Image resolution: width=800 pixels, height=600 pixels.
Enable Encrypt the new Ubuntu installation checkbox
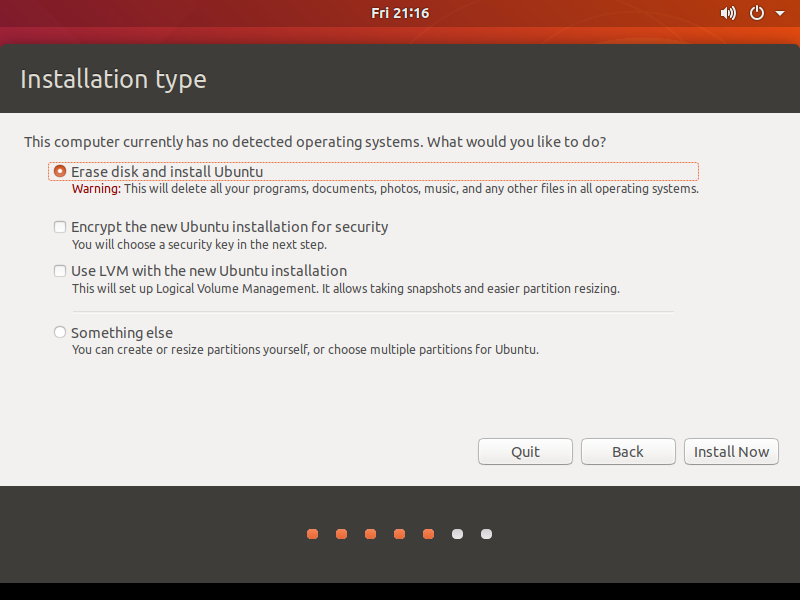tap(61, 227)
